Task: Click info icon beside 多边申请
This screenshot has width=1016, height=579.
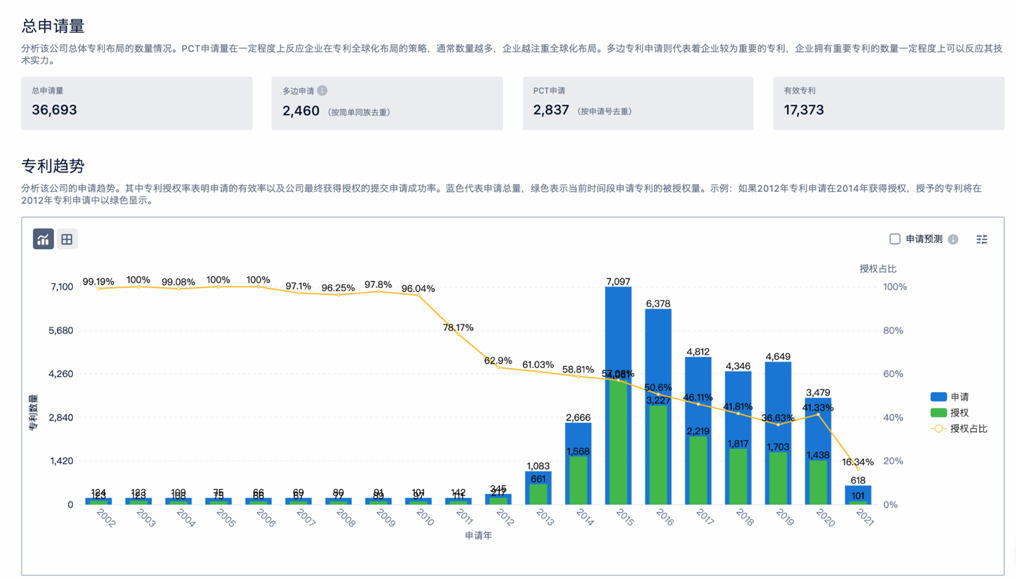Action: [322, 91]
